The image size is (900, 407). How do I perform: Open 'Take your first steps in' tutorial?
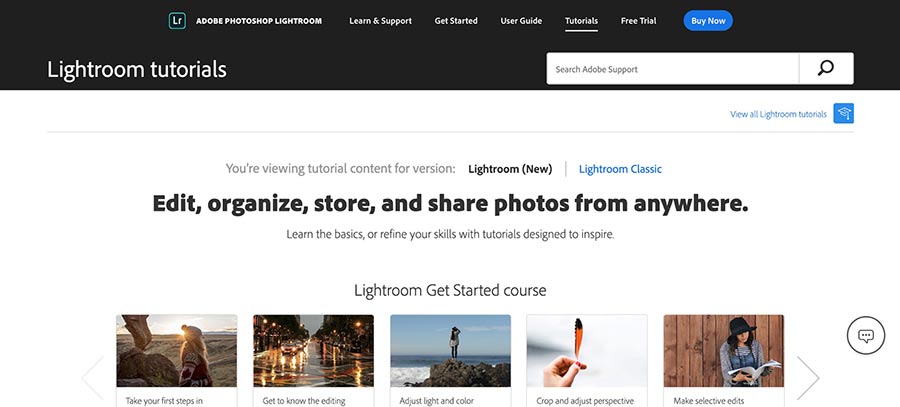(164, 401)
